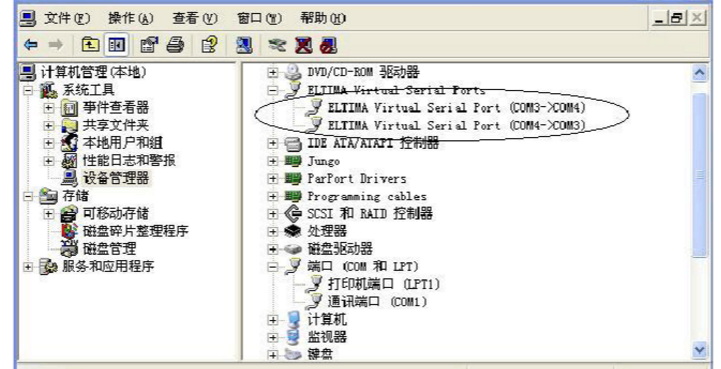Select 磁盘管理 in the tree

pos(109,249)
